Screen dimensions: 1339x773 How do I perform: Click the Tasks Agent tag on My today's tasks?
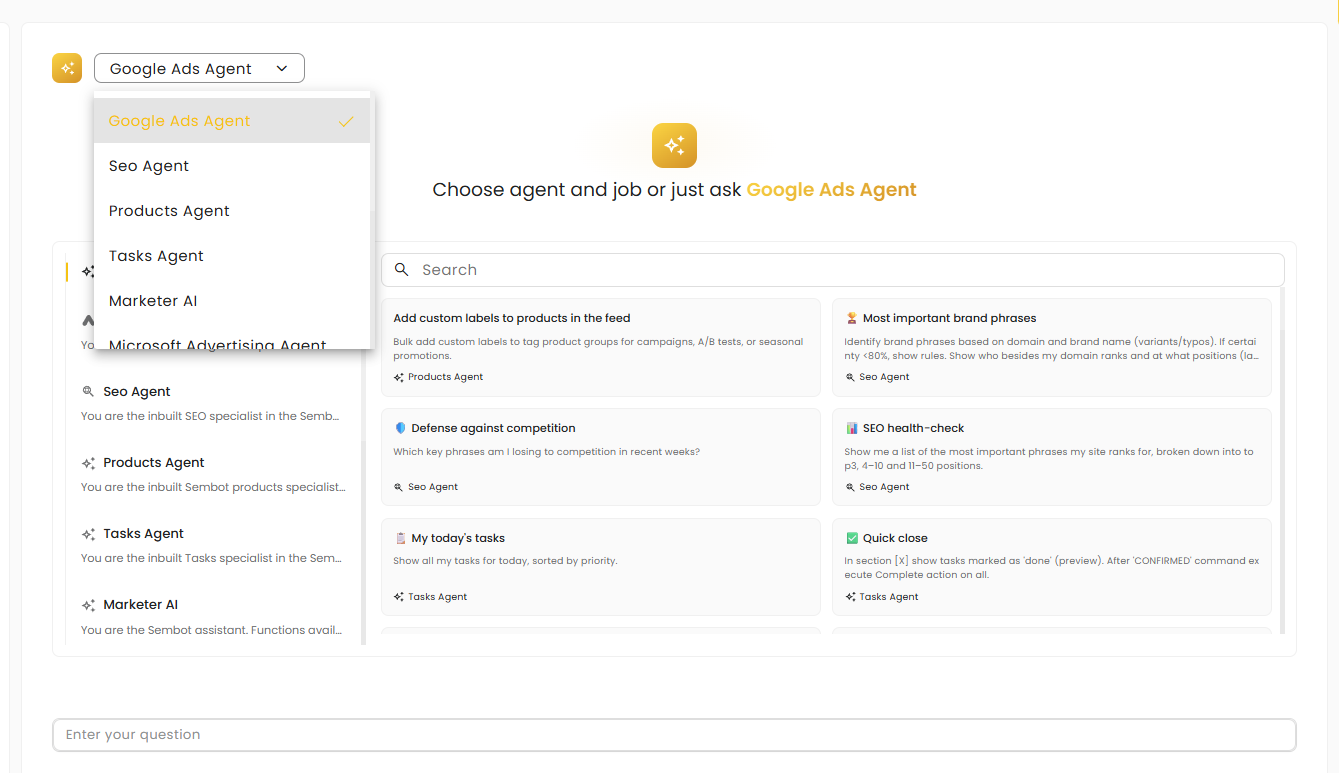pyautogui.click(x=431, y=597)
